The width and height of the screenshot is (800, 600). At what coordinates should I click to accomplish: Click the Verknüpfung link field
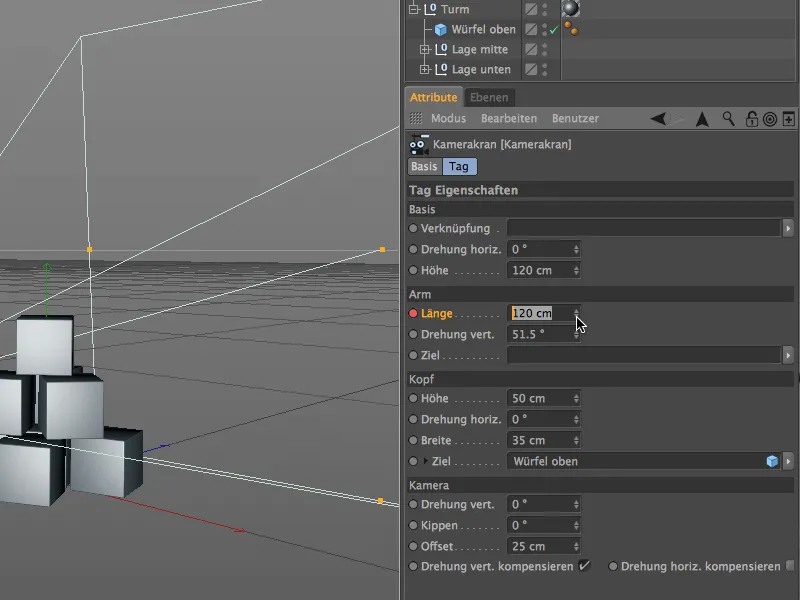click(644, 228)
